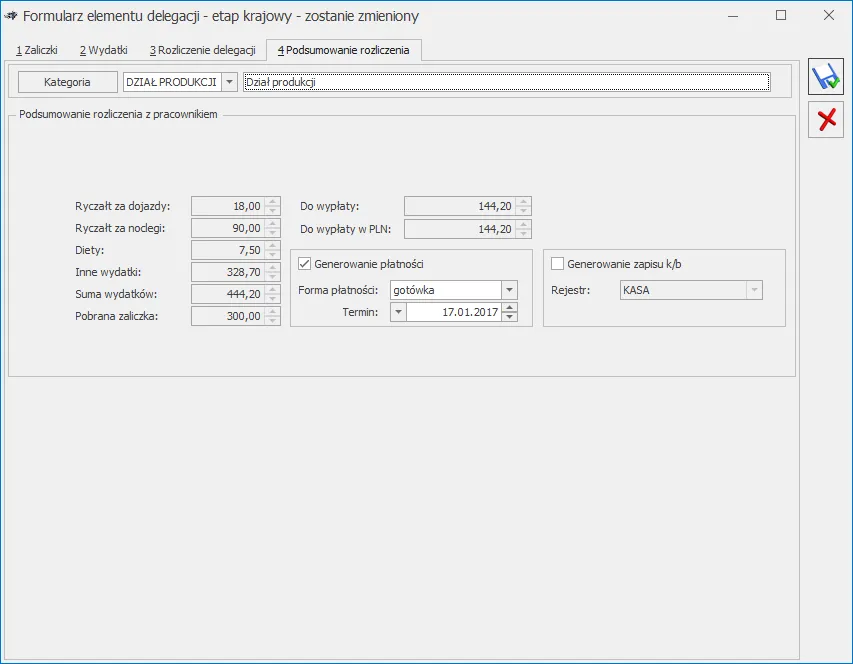
Task: Uncheck Generowanie płatności checkbox
Action: (305, 264)
